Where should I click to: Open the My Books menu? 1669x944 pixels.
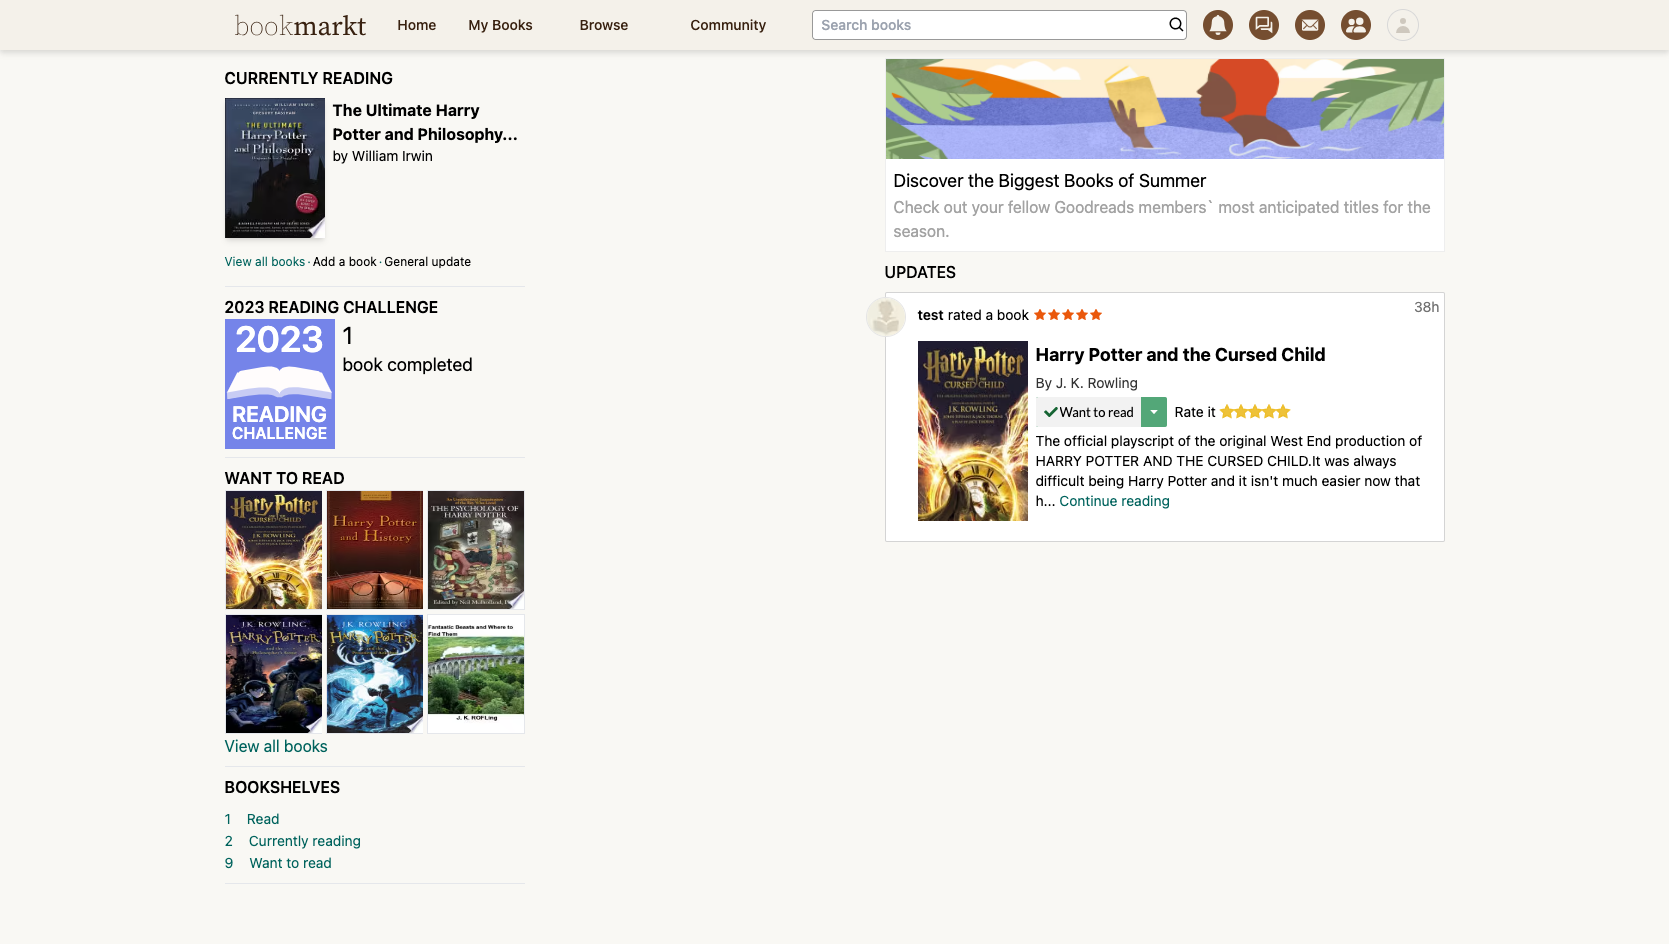tap(500, 25)
